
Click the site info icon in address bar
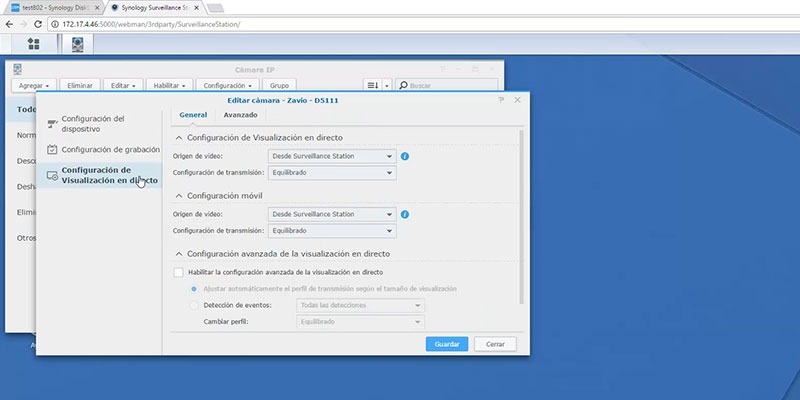[x=56, y=24]
